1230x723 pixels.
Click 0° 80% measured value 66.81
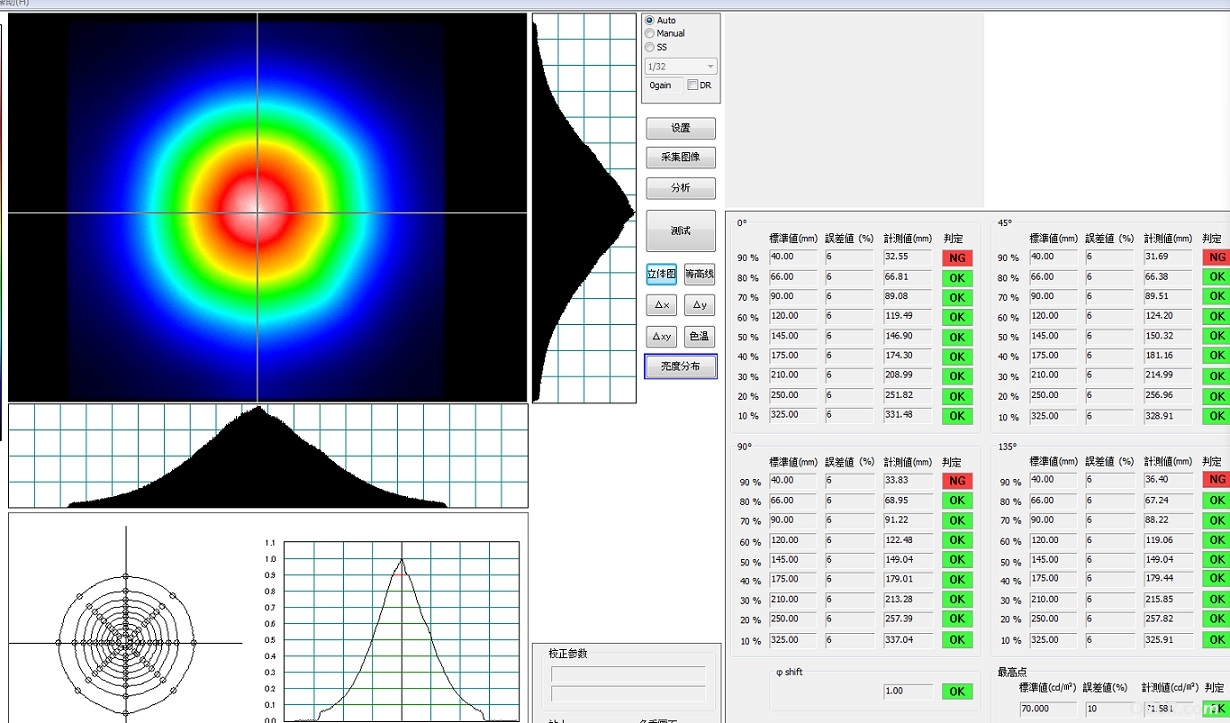[x=908, y=277]
